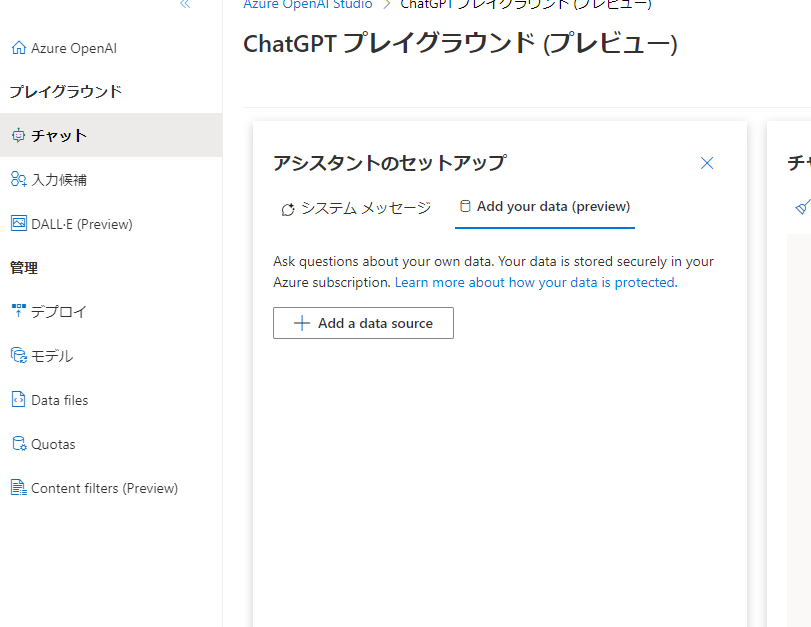Click the DALL·E image icon

(x=19, y=223)
